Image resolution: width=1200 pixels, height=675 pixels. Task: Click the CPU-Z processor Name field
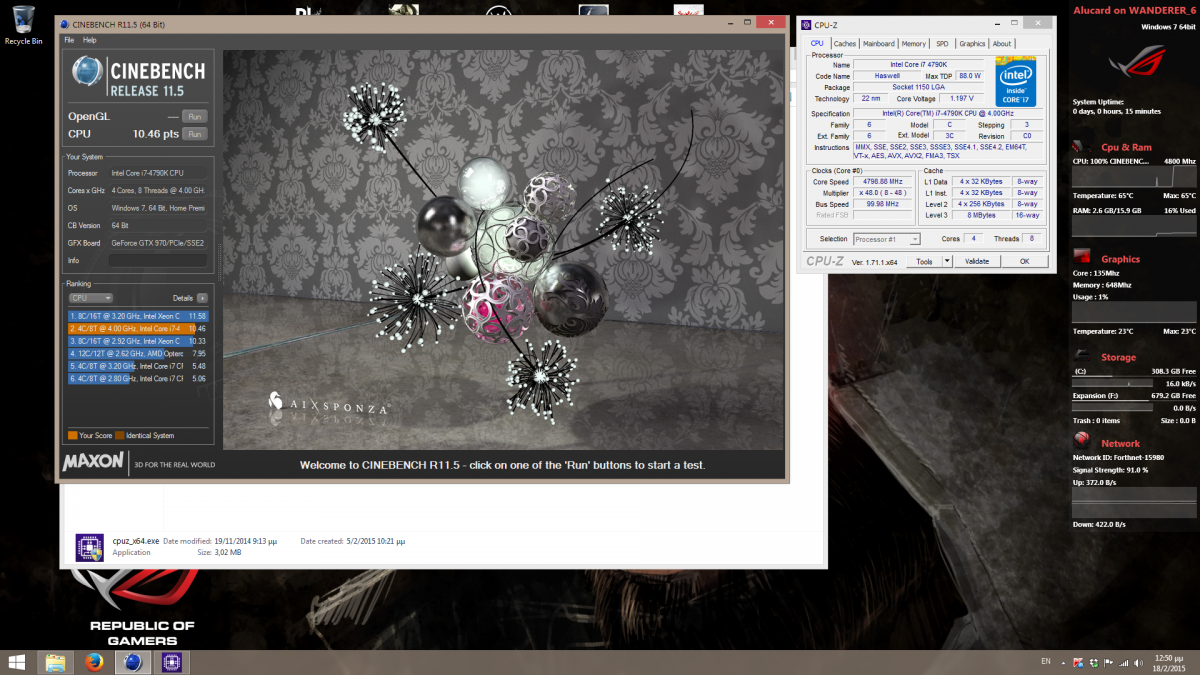click(917, 64)
